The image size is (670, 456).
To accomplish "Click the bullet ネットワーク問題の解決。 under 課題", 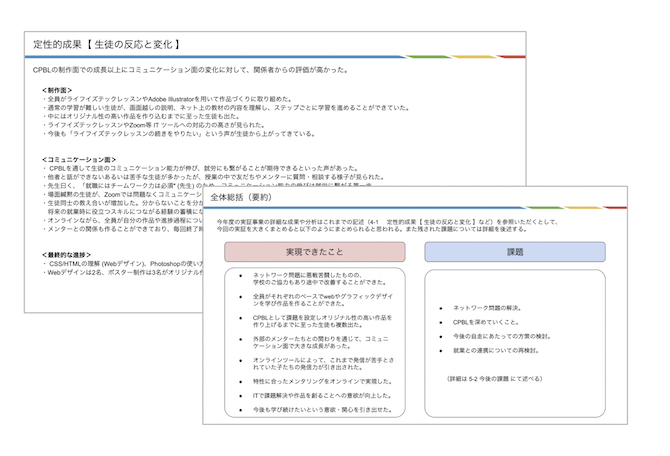I will [487, 308].
